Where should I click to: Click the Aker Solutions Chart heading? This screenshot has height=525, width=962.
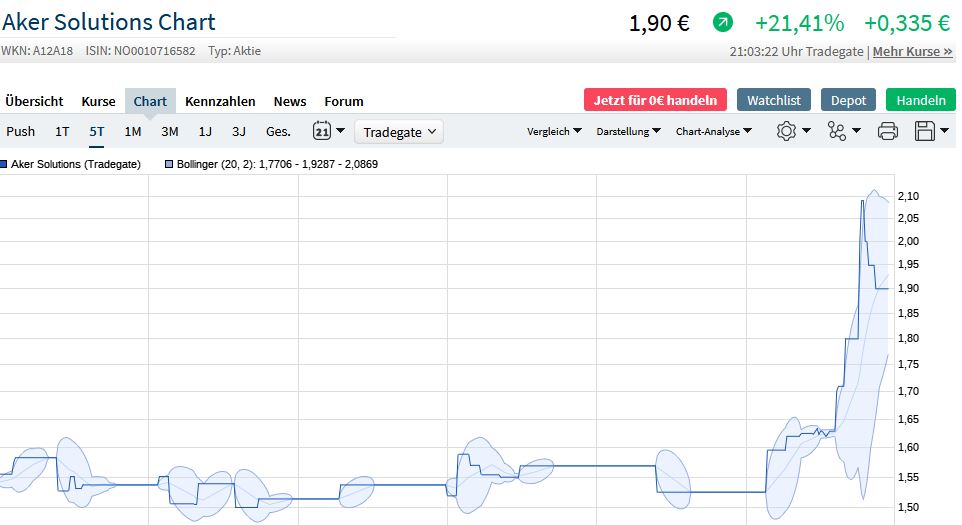coord(109,22)
